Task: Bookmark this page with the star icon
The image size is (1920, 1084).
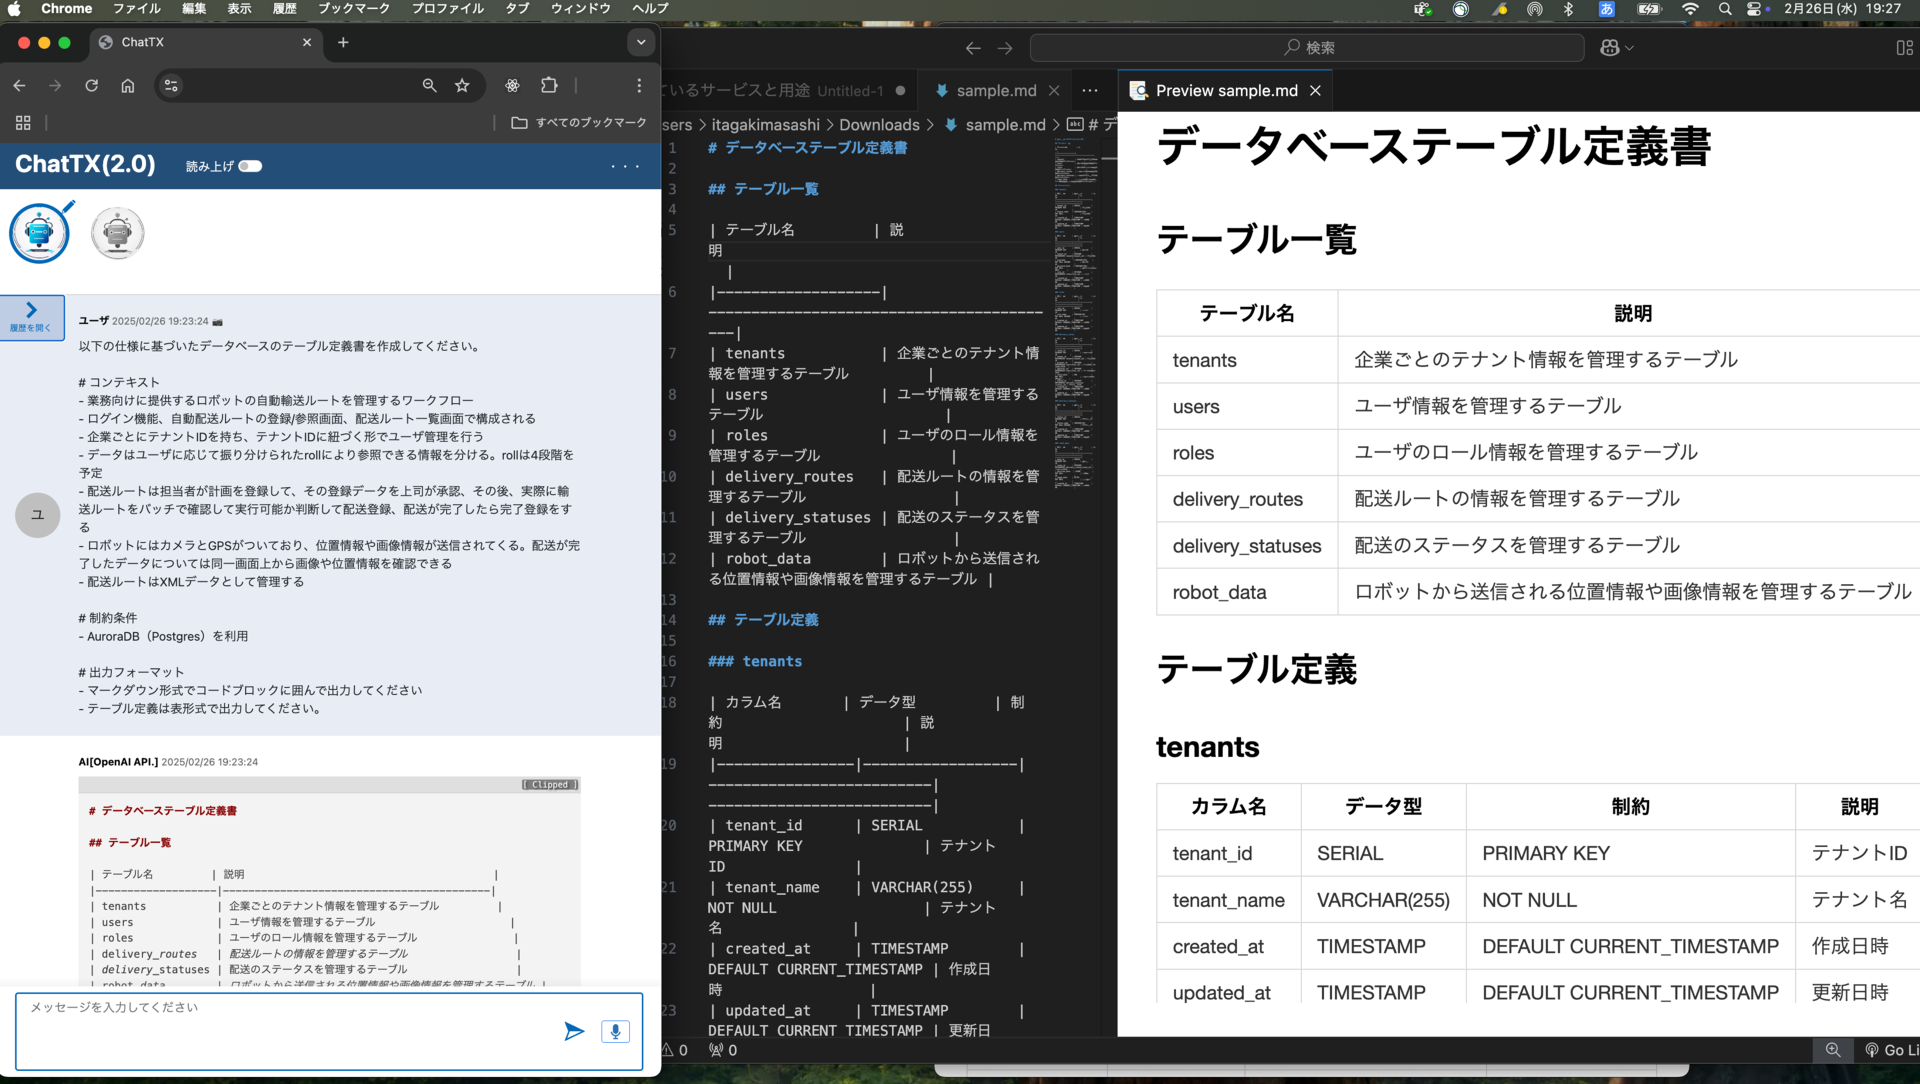Action: pos(462,86)
